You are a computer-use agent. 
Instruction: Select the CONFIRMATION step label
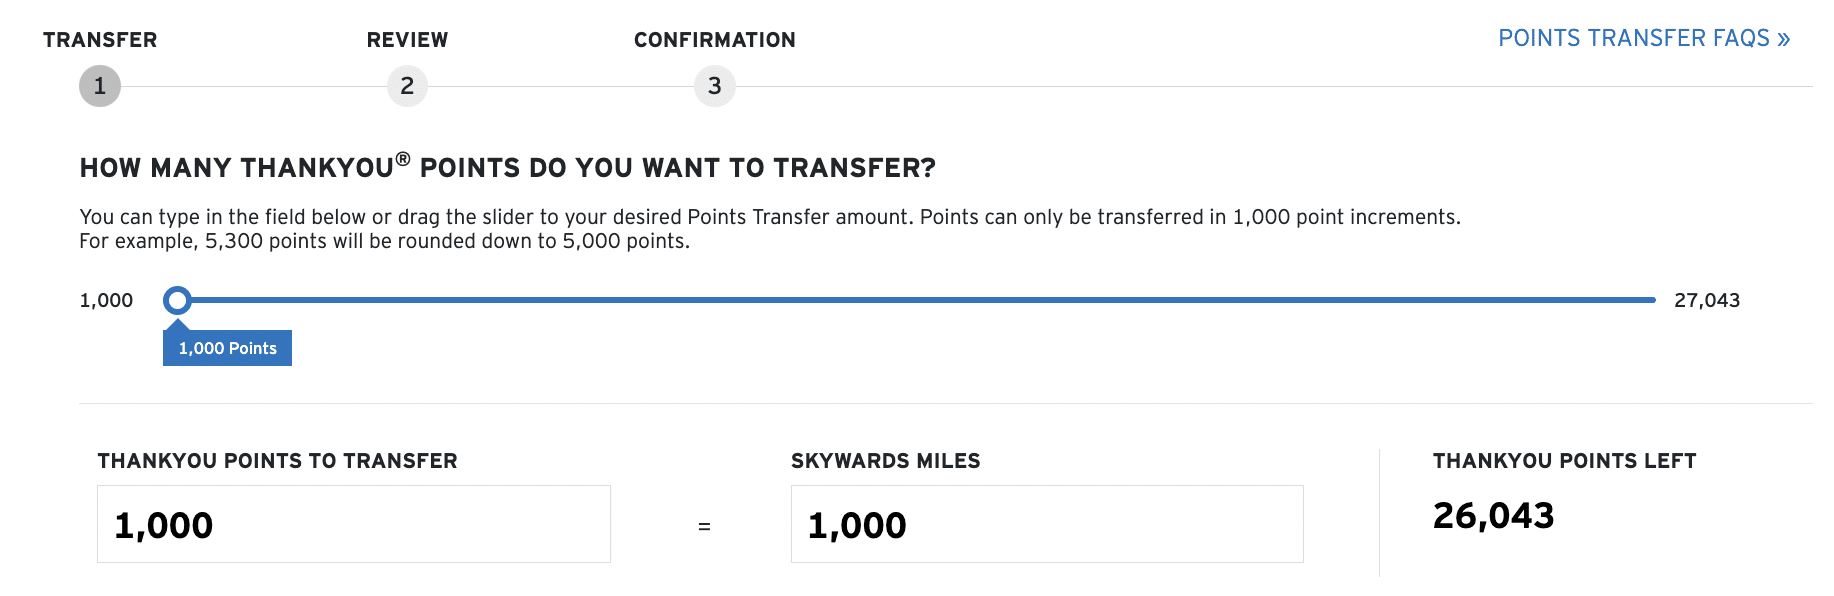coord(714,40)
